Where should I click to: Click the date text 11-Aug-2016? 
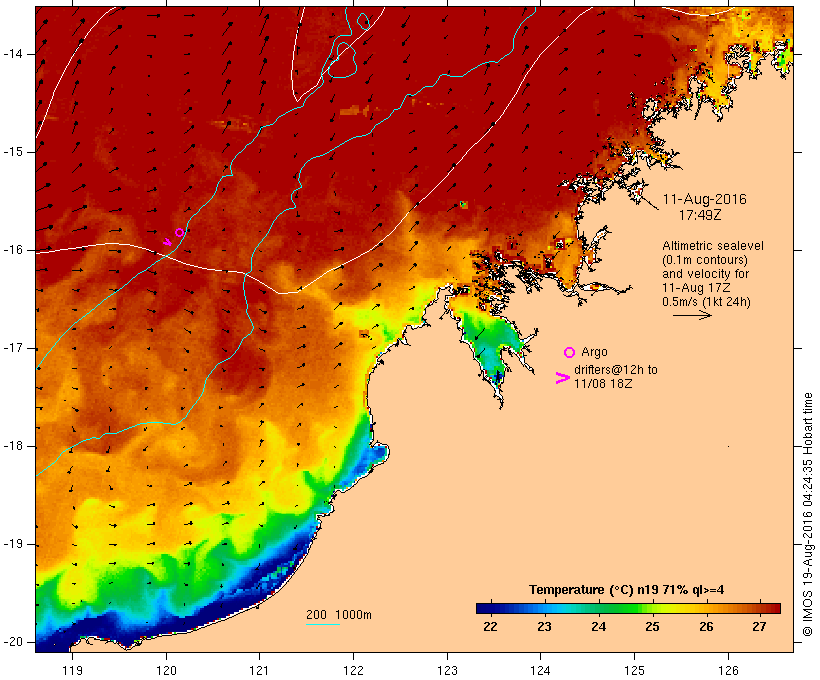coord(704,199)
